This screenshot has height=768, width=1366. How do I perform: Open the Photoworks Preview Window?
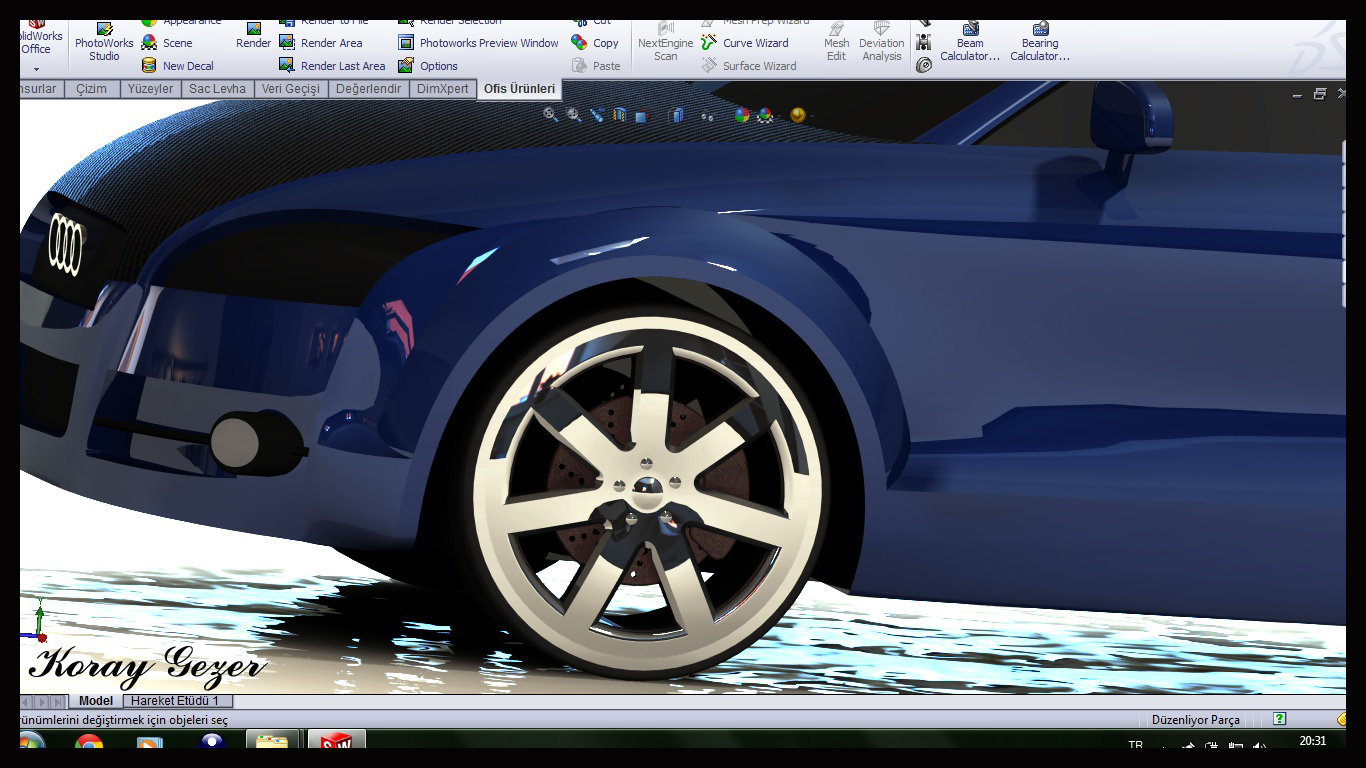point(478,43)
